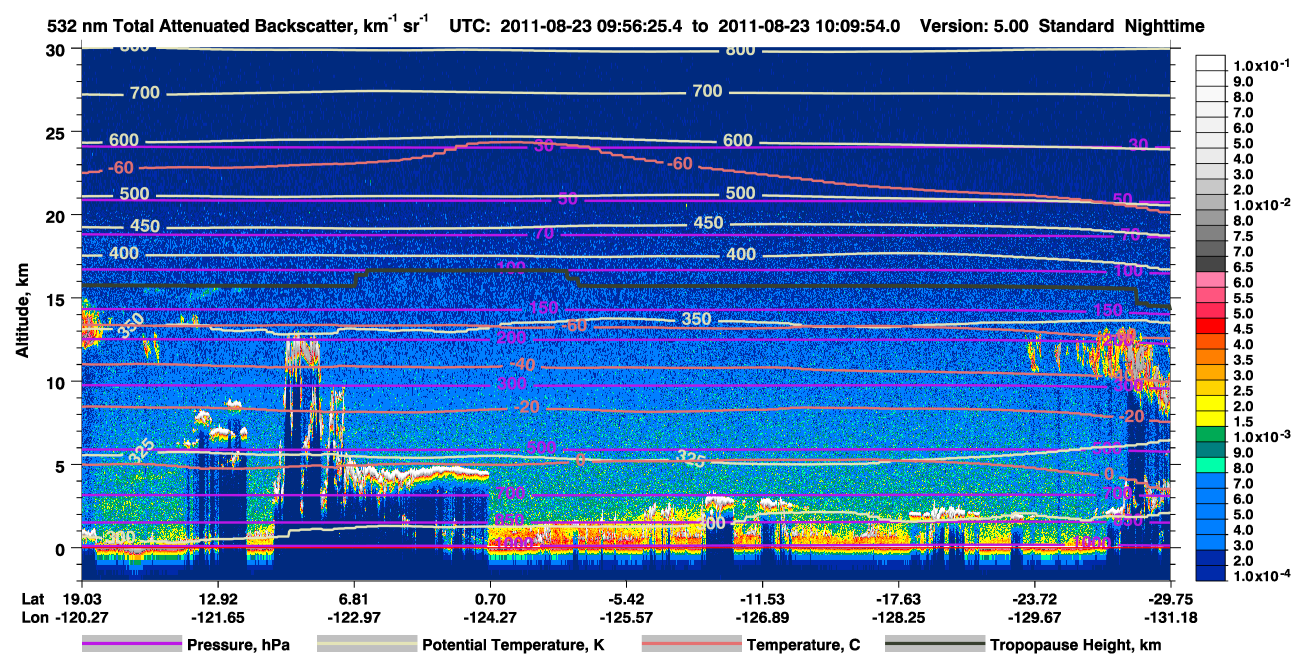Click the latitude value -23.72
The height and width of the screenshot is (667, 1300).
click(x=1034, y=598)
